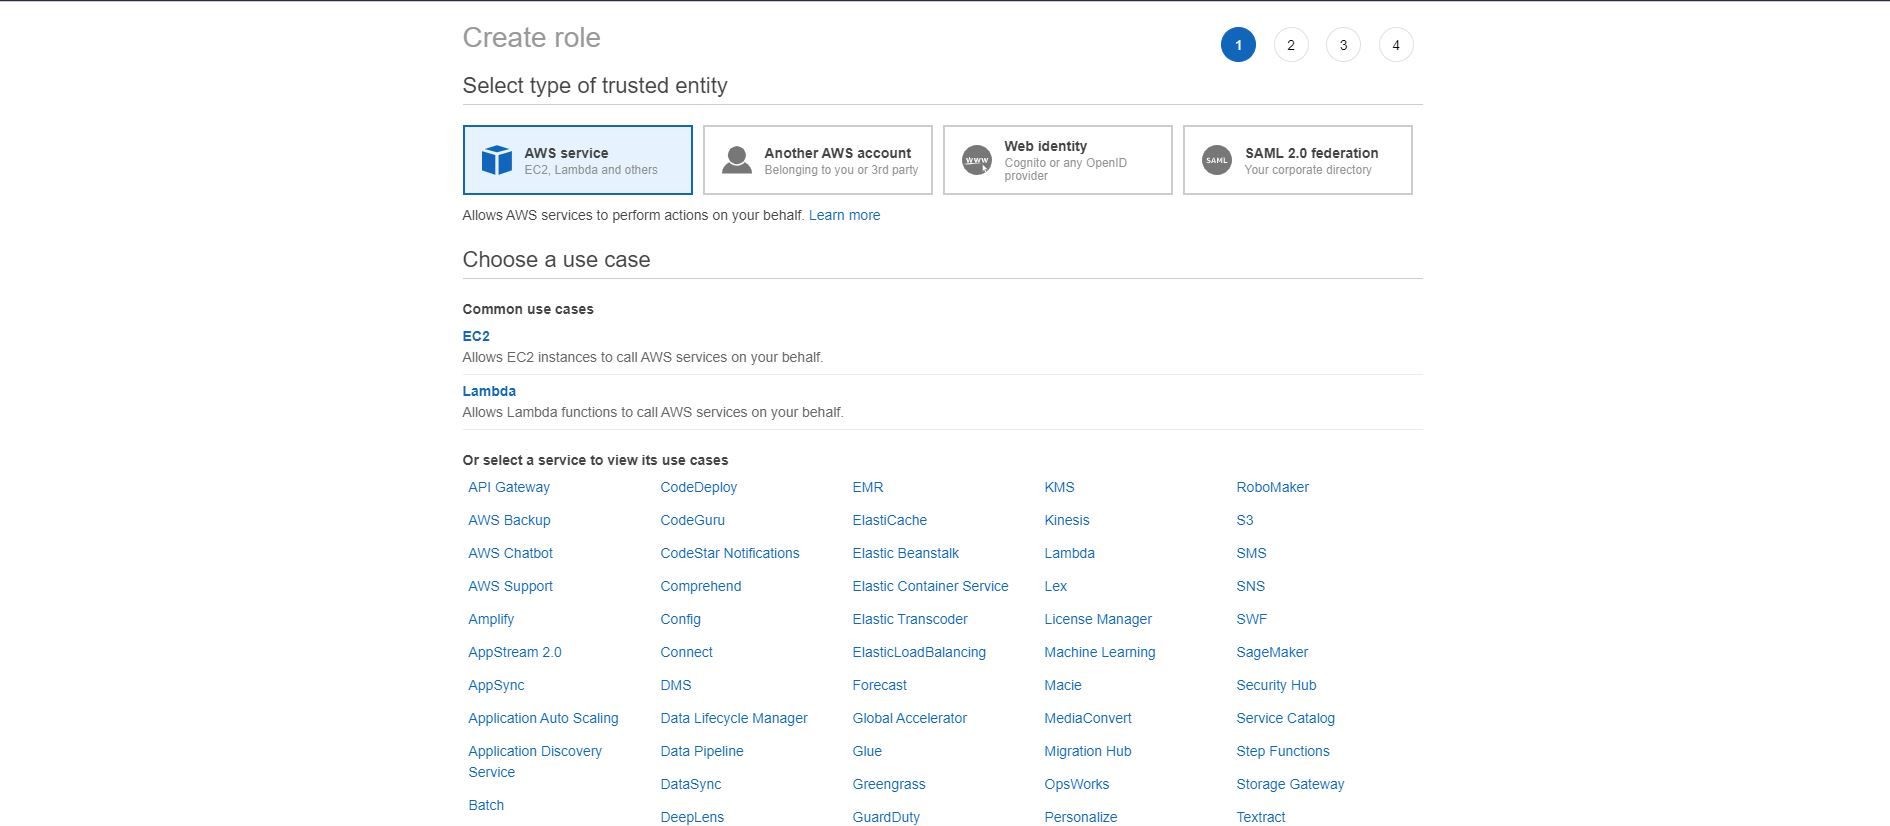Image resolution: width=1890 pixels, height=826 pixels.
Task: Pick Lex service
Action: (1056, 586)
